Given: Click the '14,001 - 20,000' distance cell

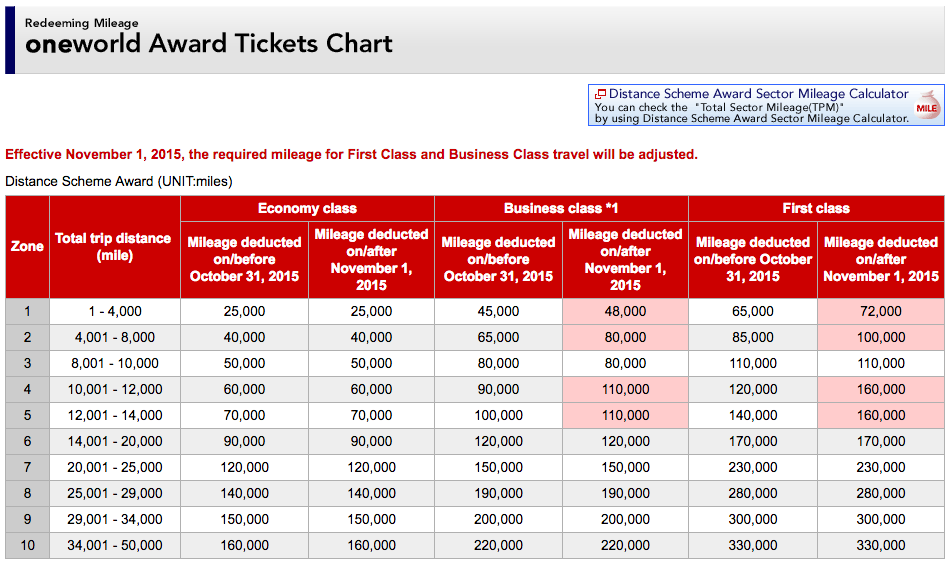Looking at the screenshot, I should pos(115,442).
